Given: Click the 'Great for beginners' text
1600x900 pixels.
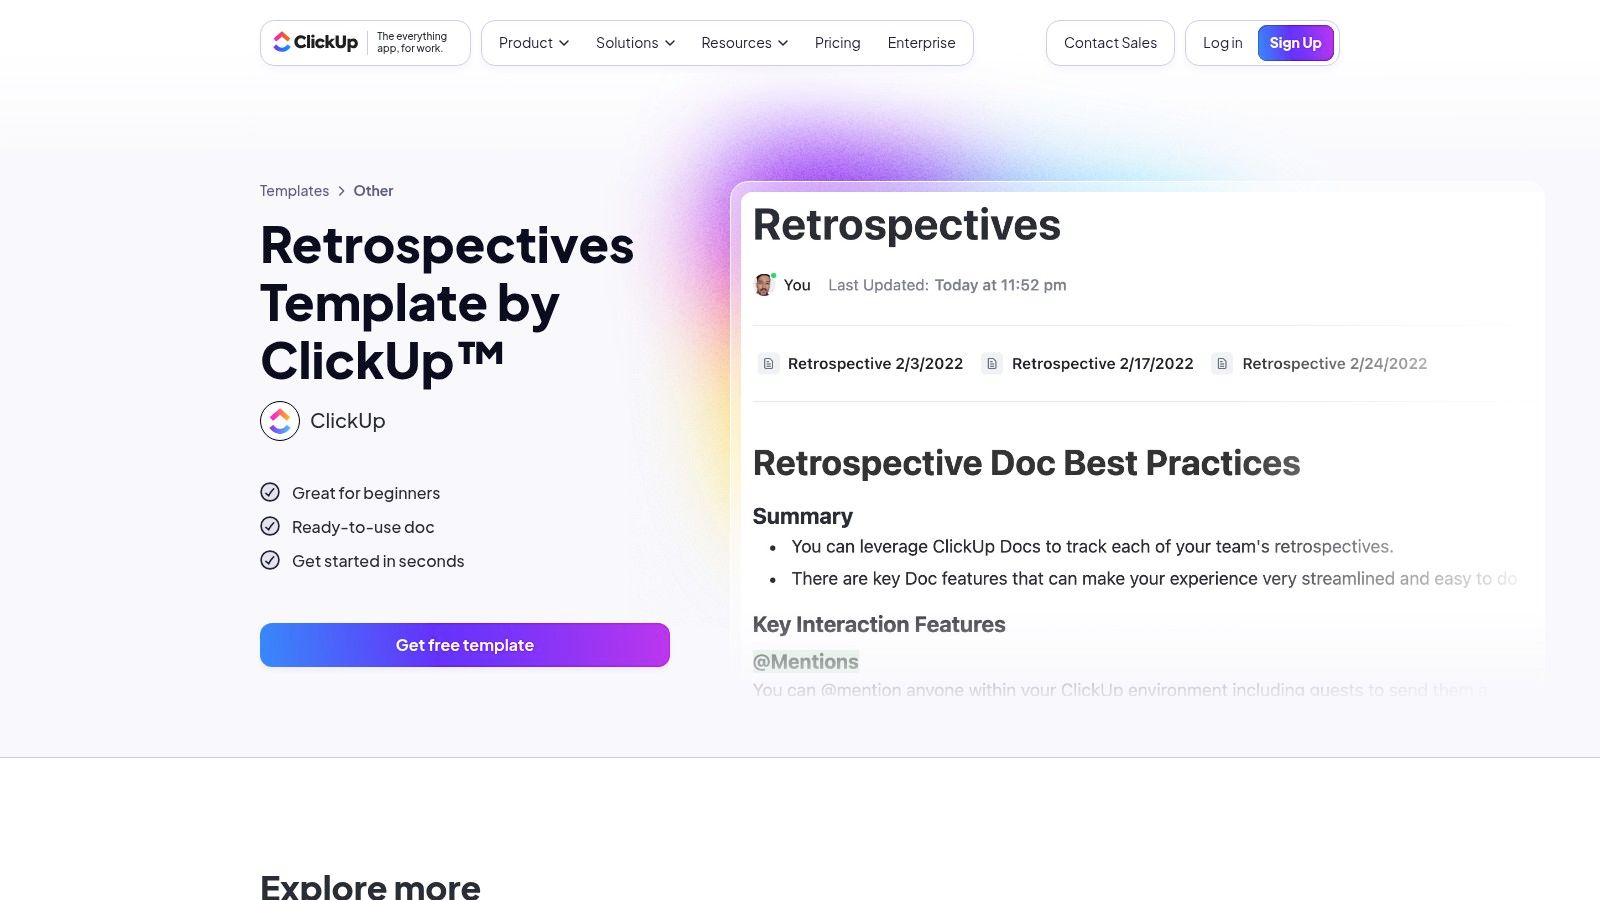Looking at the screenshot, I should click(x=366, y=493).
